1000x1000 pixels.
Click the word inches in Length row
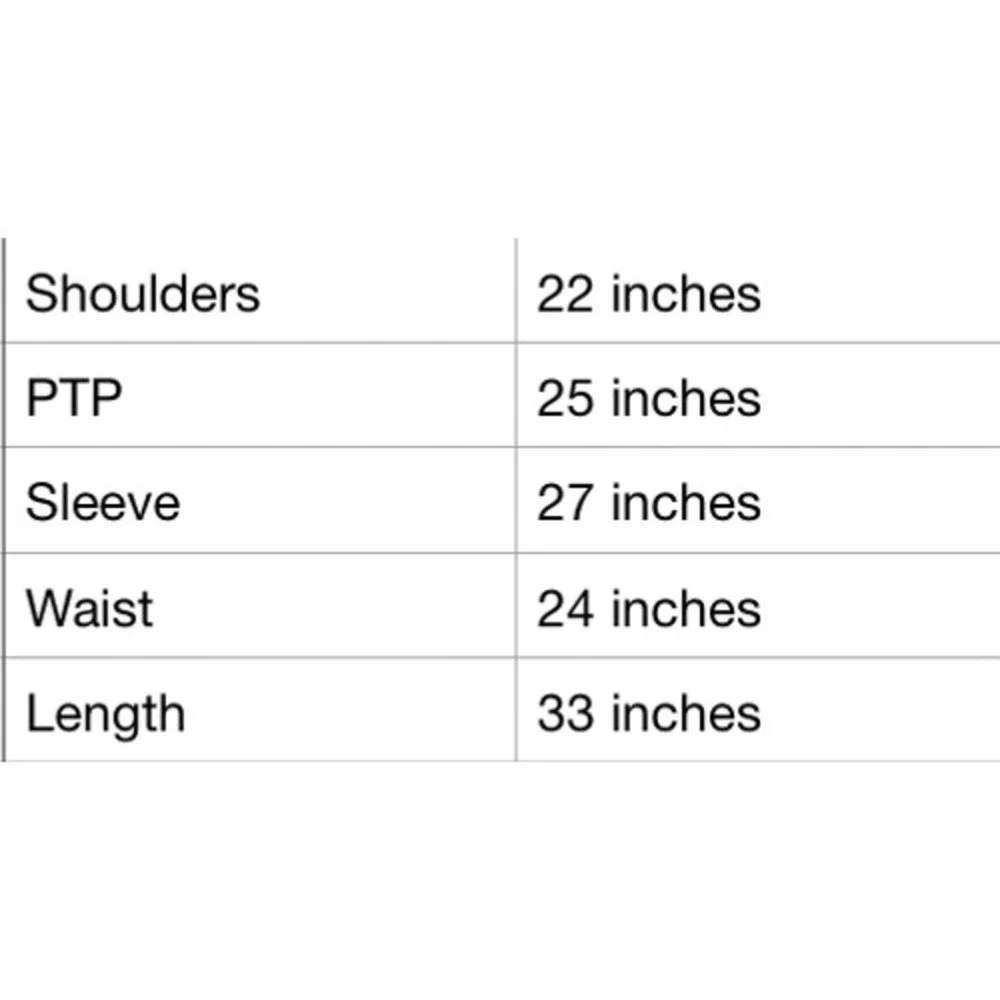(x=686, y=712)
